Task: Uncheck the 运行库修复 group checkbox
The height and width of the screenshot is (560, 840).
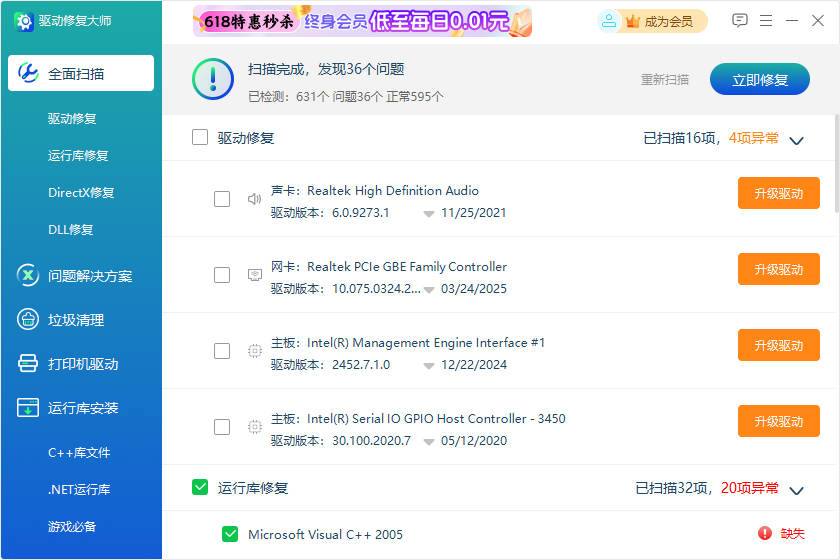Action: click(x=200, y=487)
